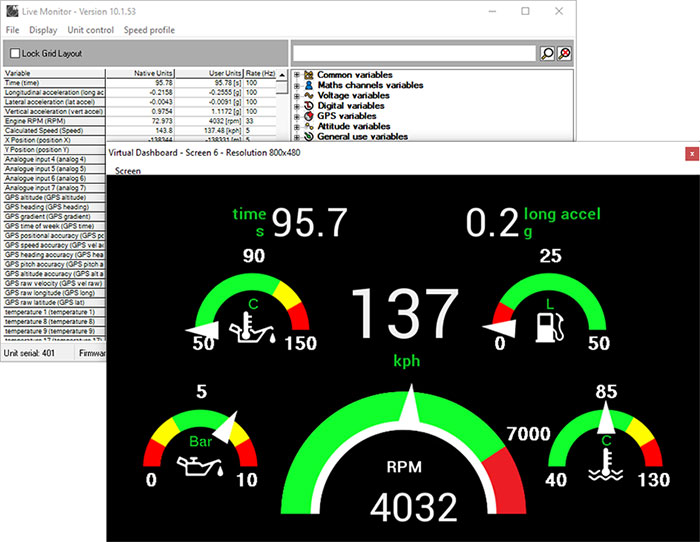Open the Screen menu in Virtual Dashboard
Viewport: 700px width, 542px height.
(128, 171)
